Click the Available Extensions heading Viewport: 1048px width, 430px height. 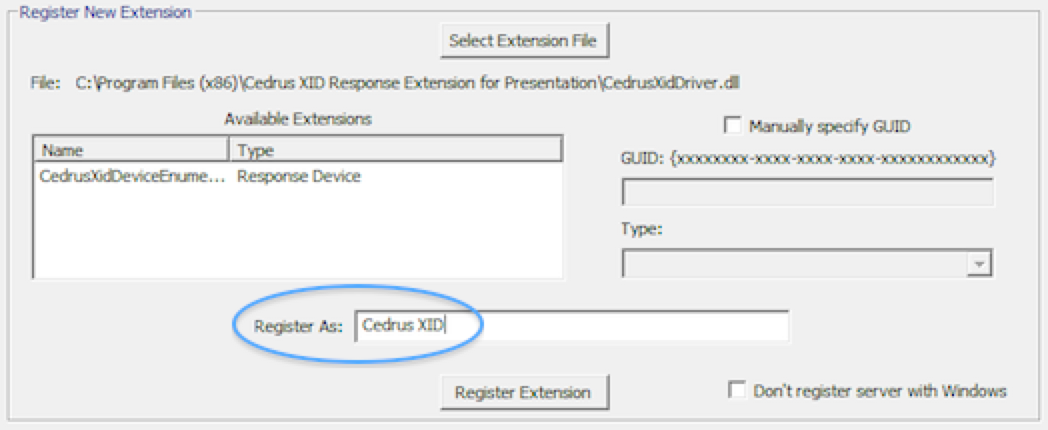point(297,119)
